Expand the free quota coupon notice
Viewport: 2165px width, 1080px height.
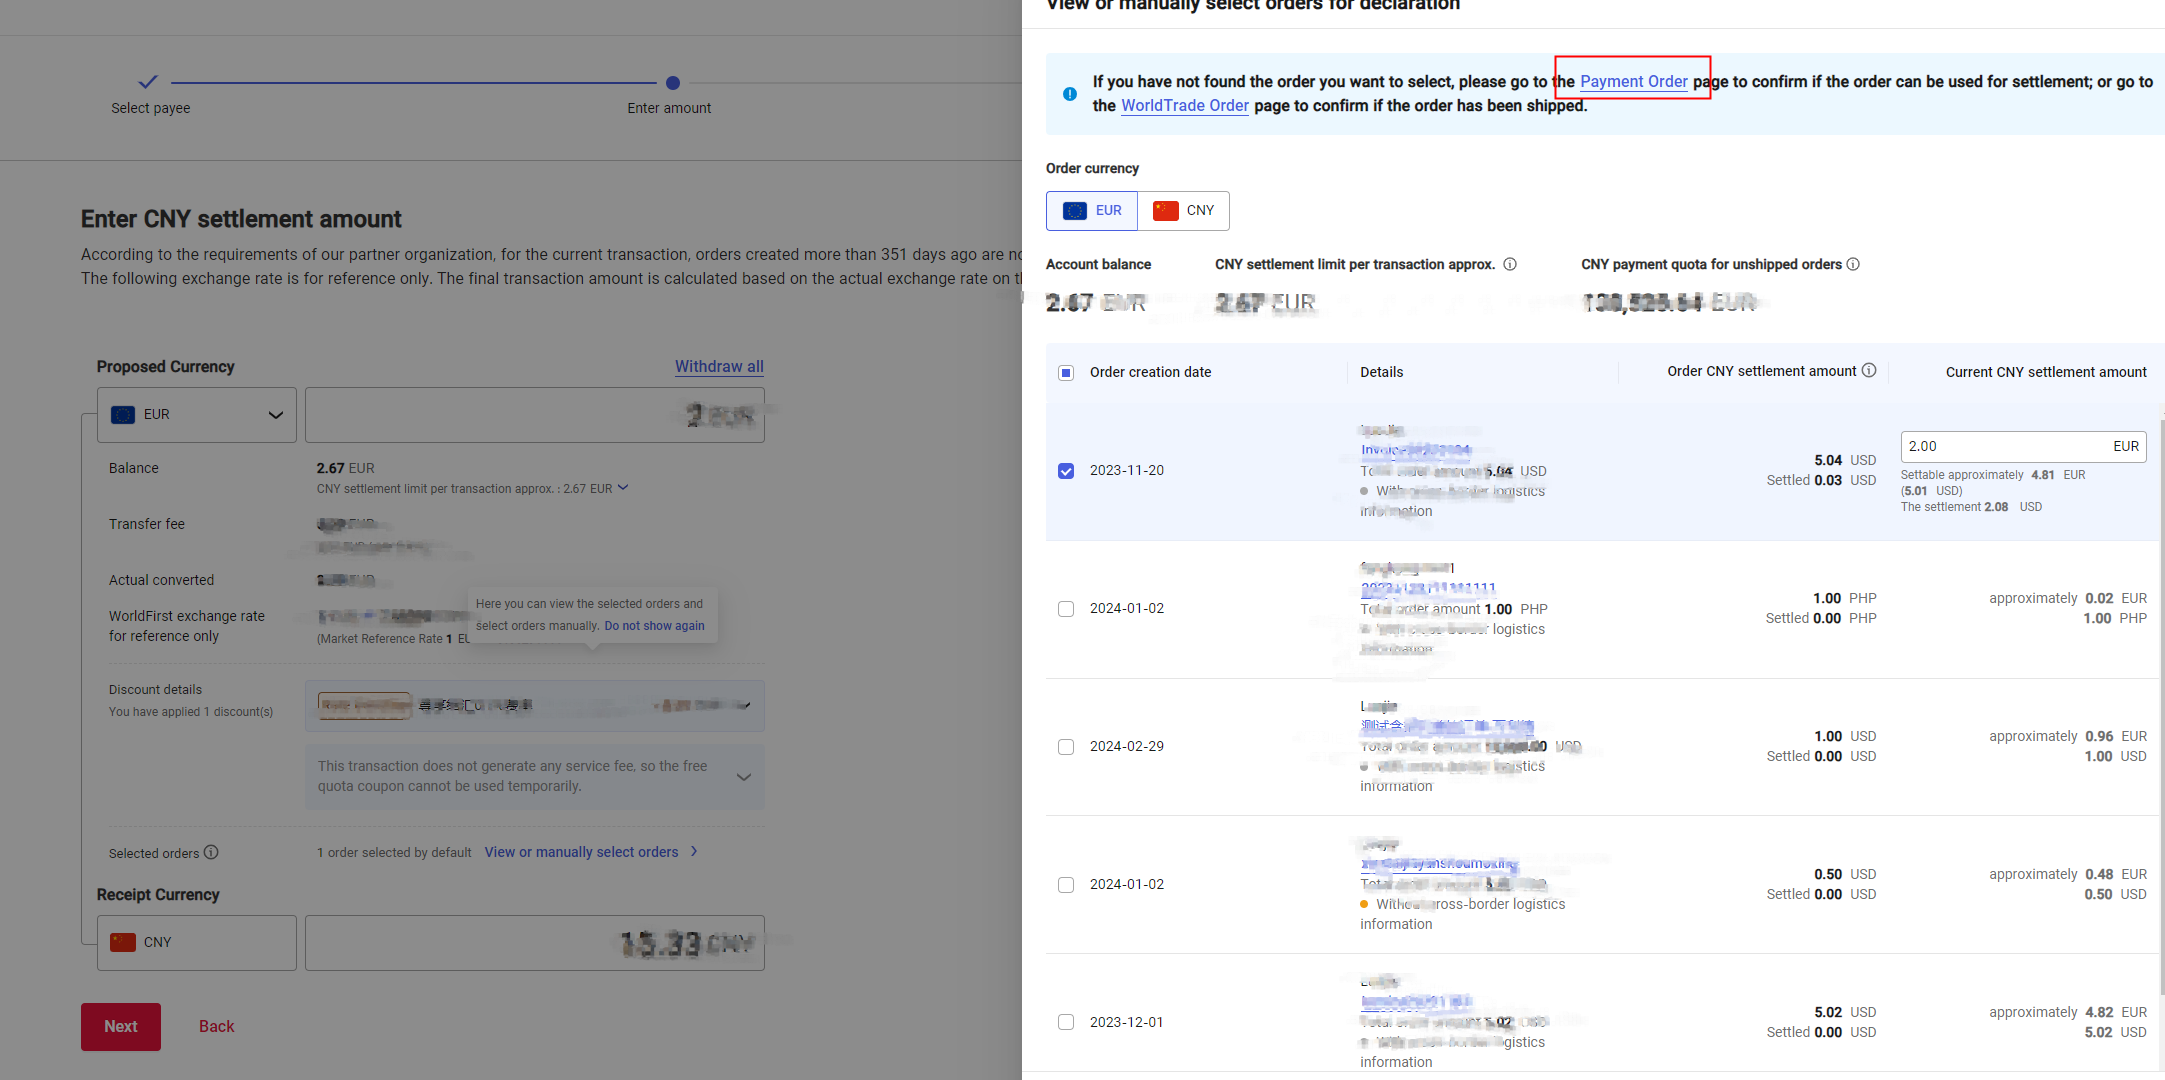pos(744,777)
